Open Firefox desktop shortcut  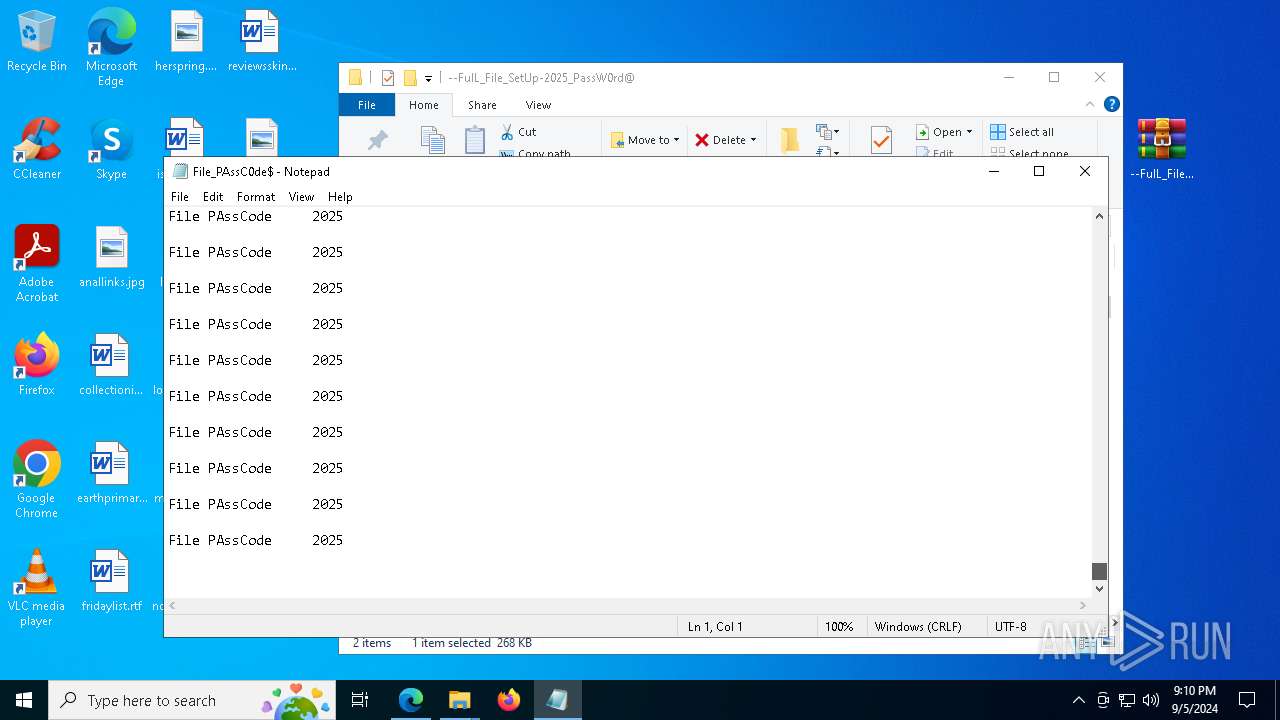click(x=37, y=366)
